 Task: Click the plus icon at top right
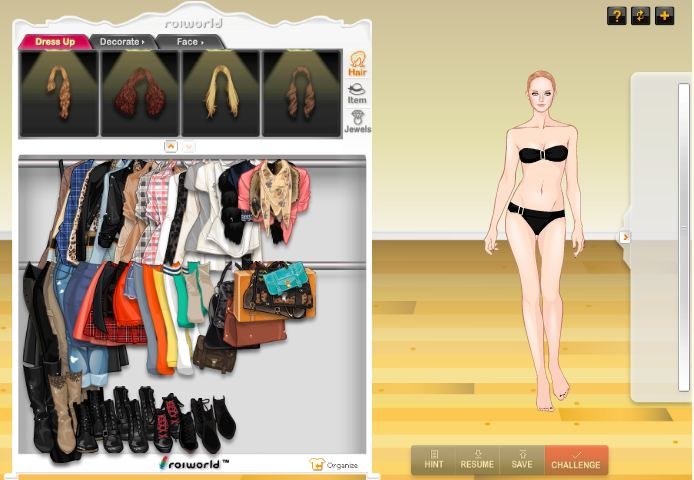[664, 16]
